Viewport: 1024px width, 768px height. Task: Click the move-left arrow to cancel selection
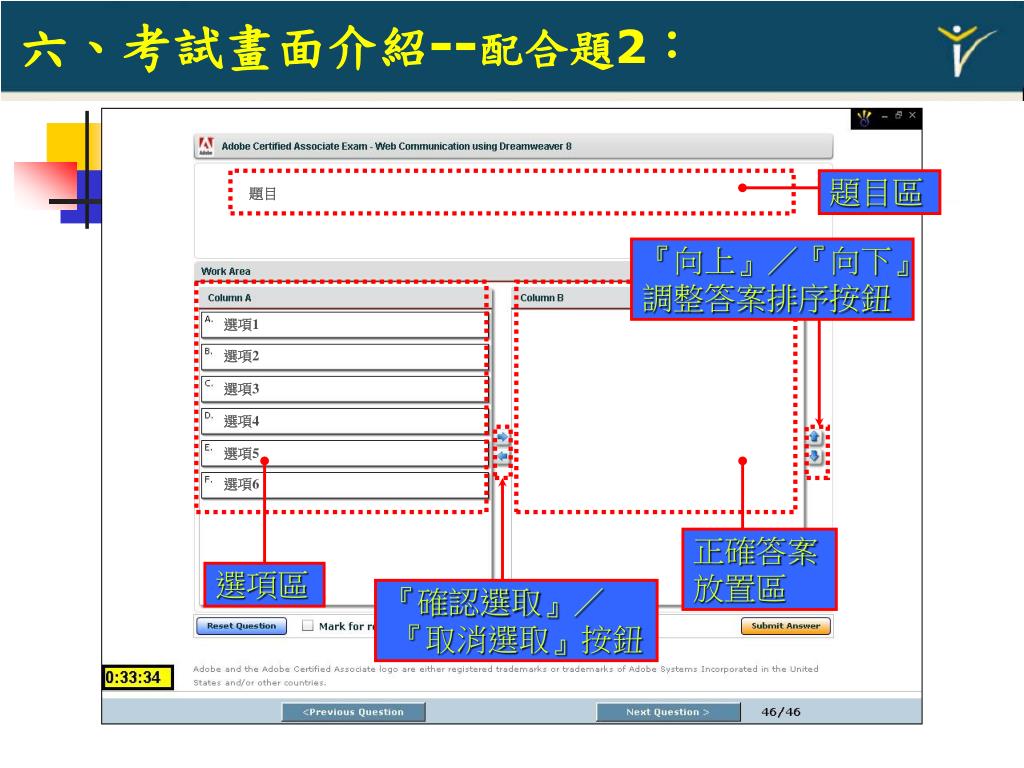click(502, 456)
